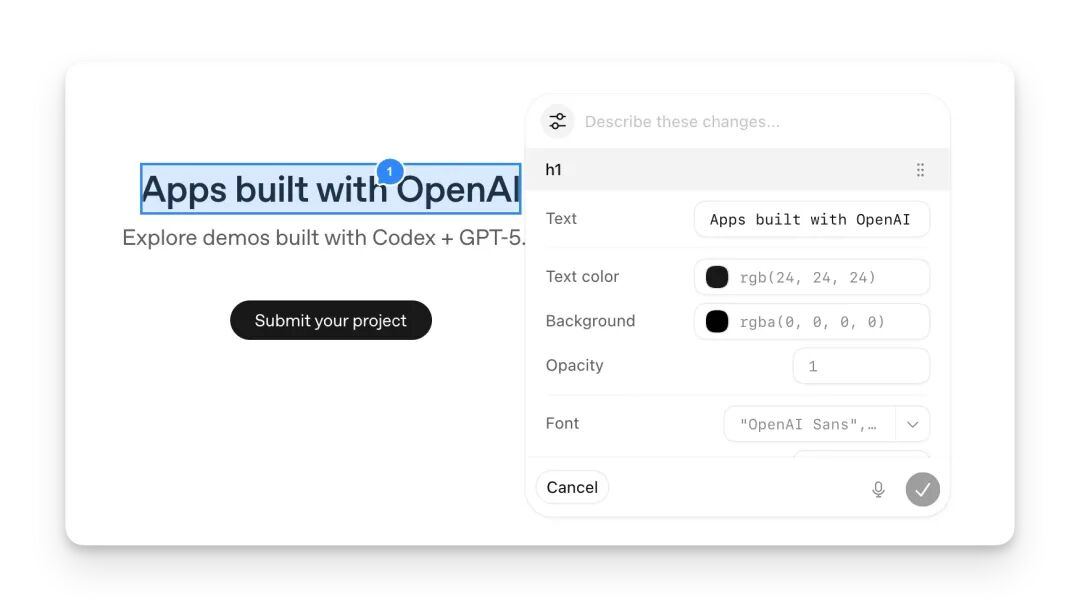
Task: Click the Explore demos built with Codex subtitle
Action: [324, 238]
